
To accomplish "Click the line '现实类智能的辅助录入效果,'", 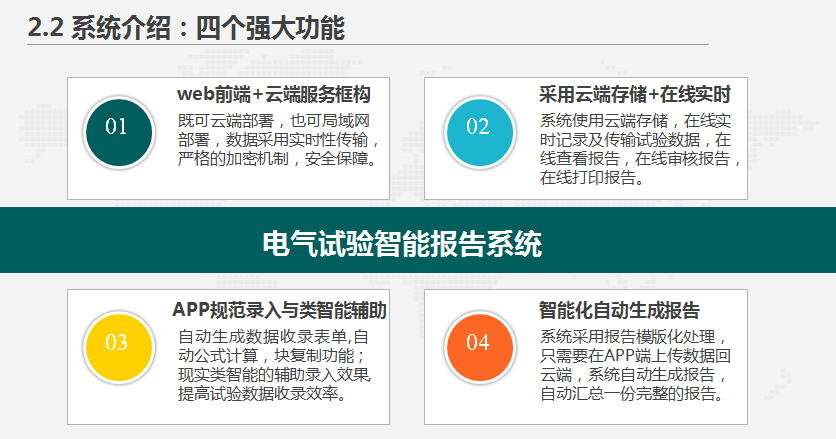I will point(275,374).
